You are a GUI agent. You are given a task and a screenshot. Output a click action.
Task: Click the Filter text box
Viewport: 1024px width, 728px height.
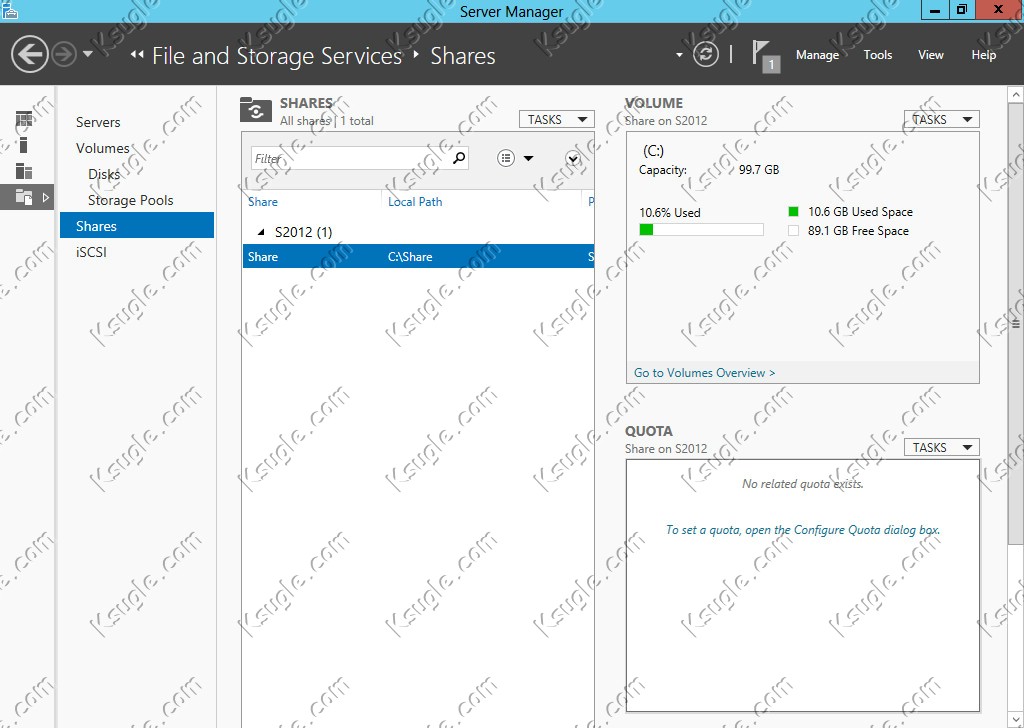point(350,158)
